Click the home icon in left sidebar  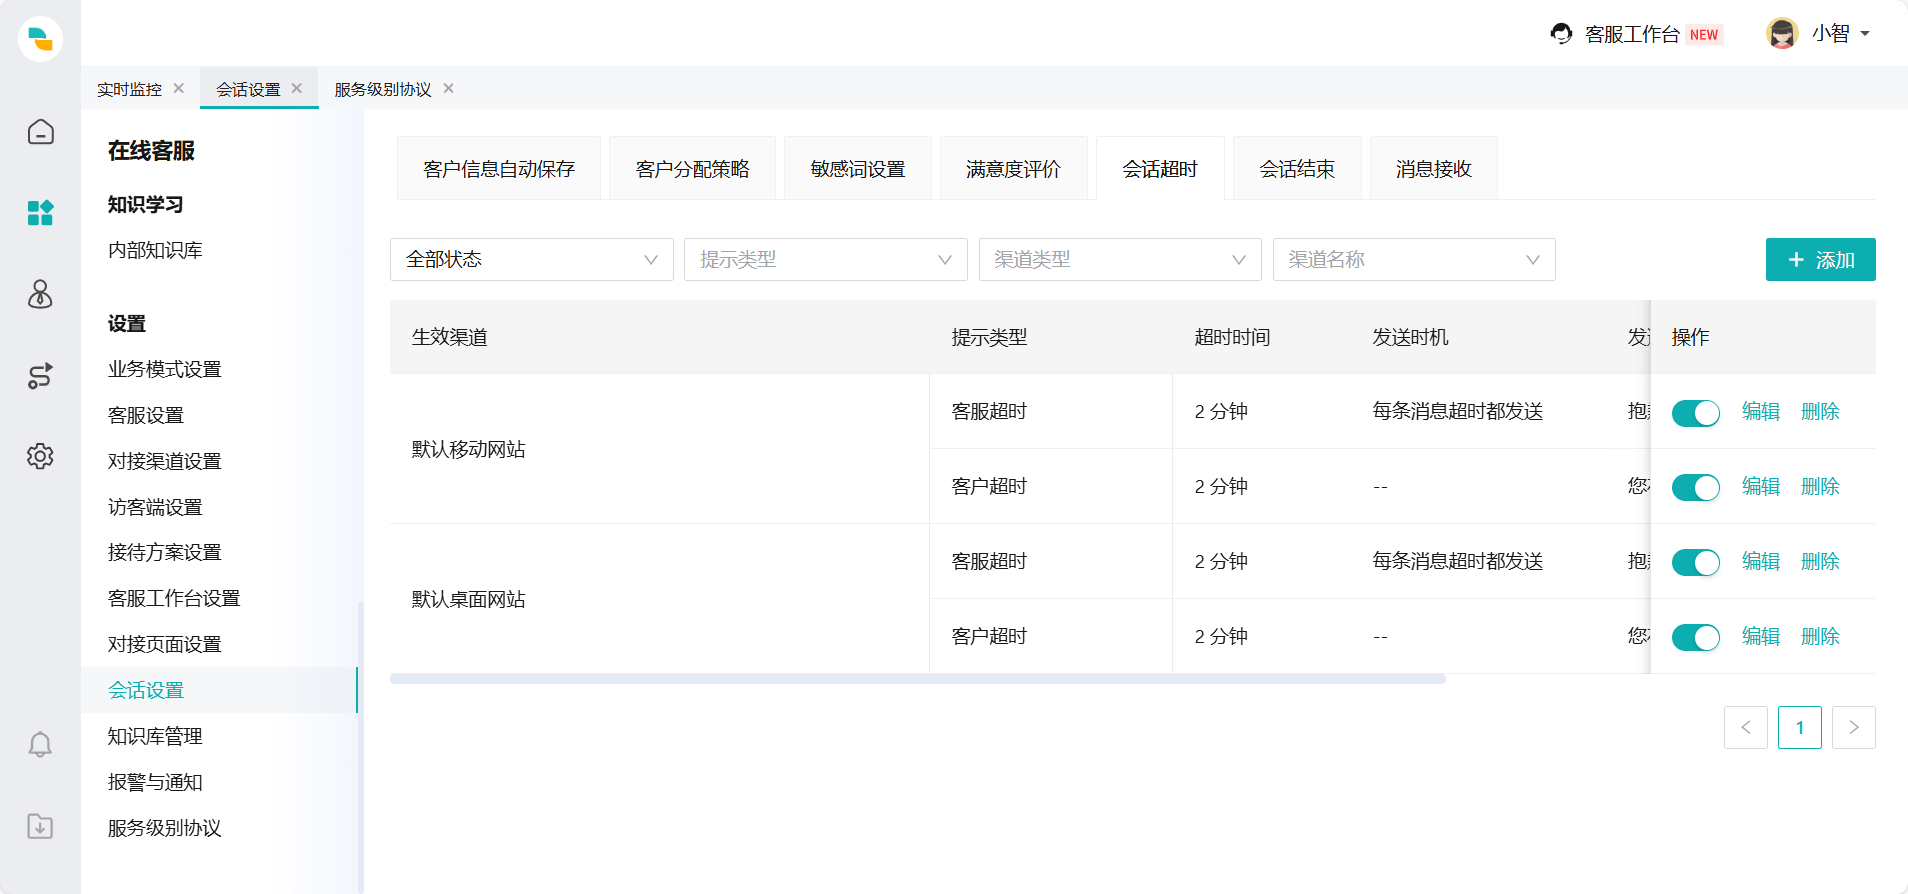click(x=40, y=132)
